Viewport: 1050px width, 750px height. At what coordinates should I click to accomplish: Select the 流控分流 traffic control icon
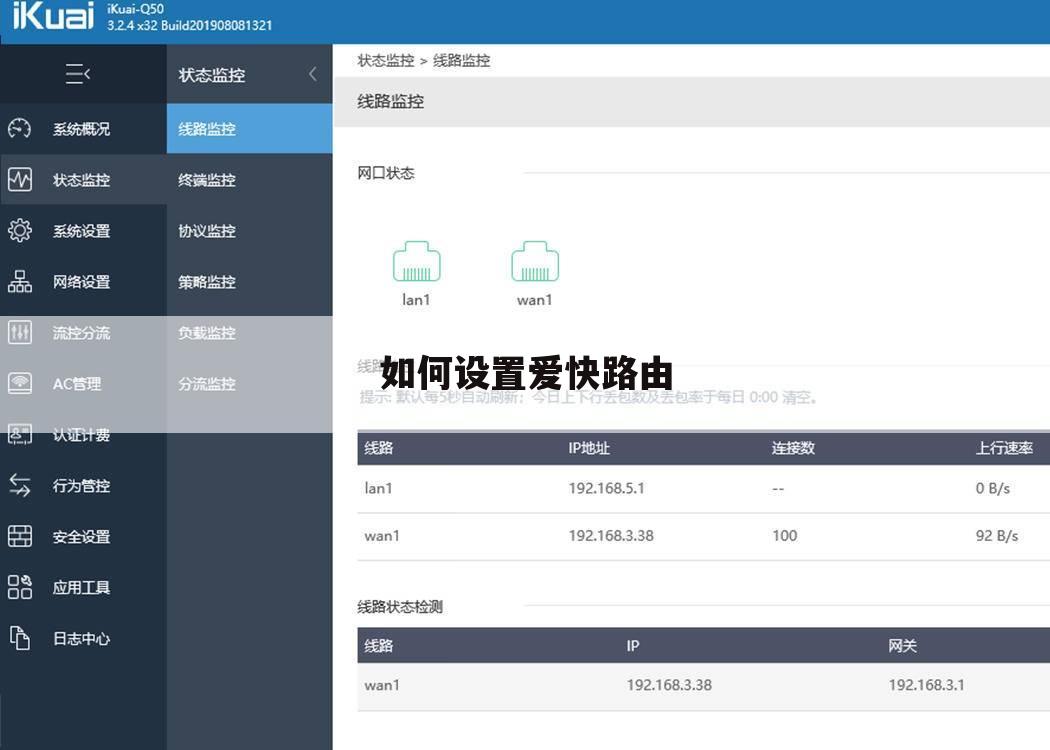tap(19, 333)
